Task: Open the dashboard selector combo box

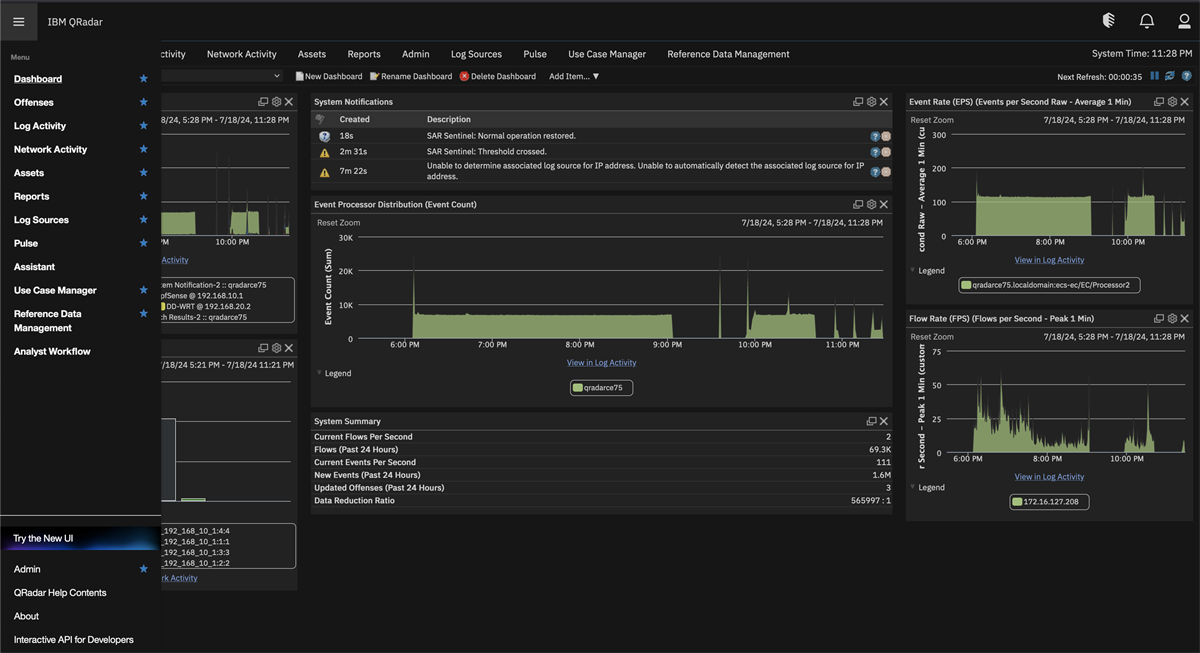Action: click(x=222, y=76)
